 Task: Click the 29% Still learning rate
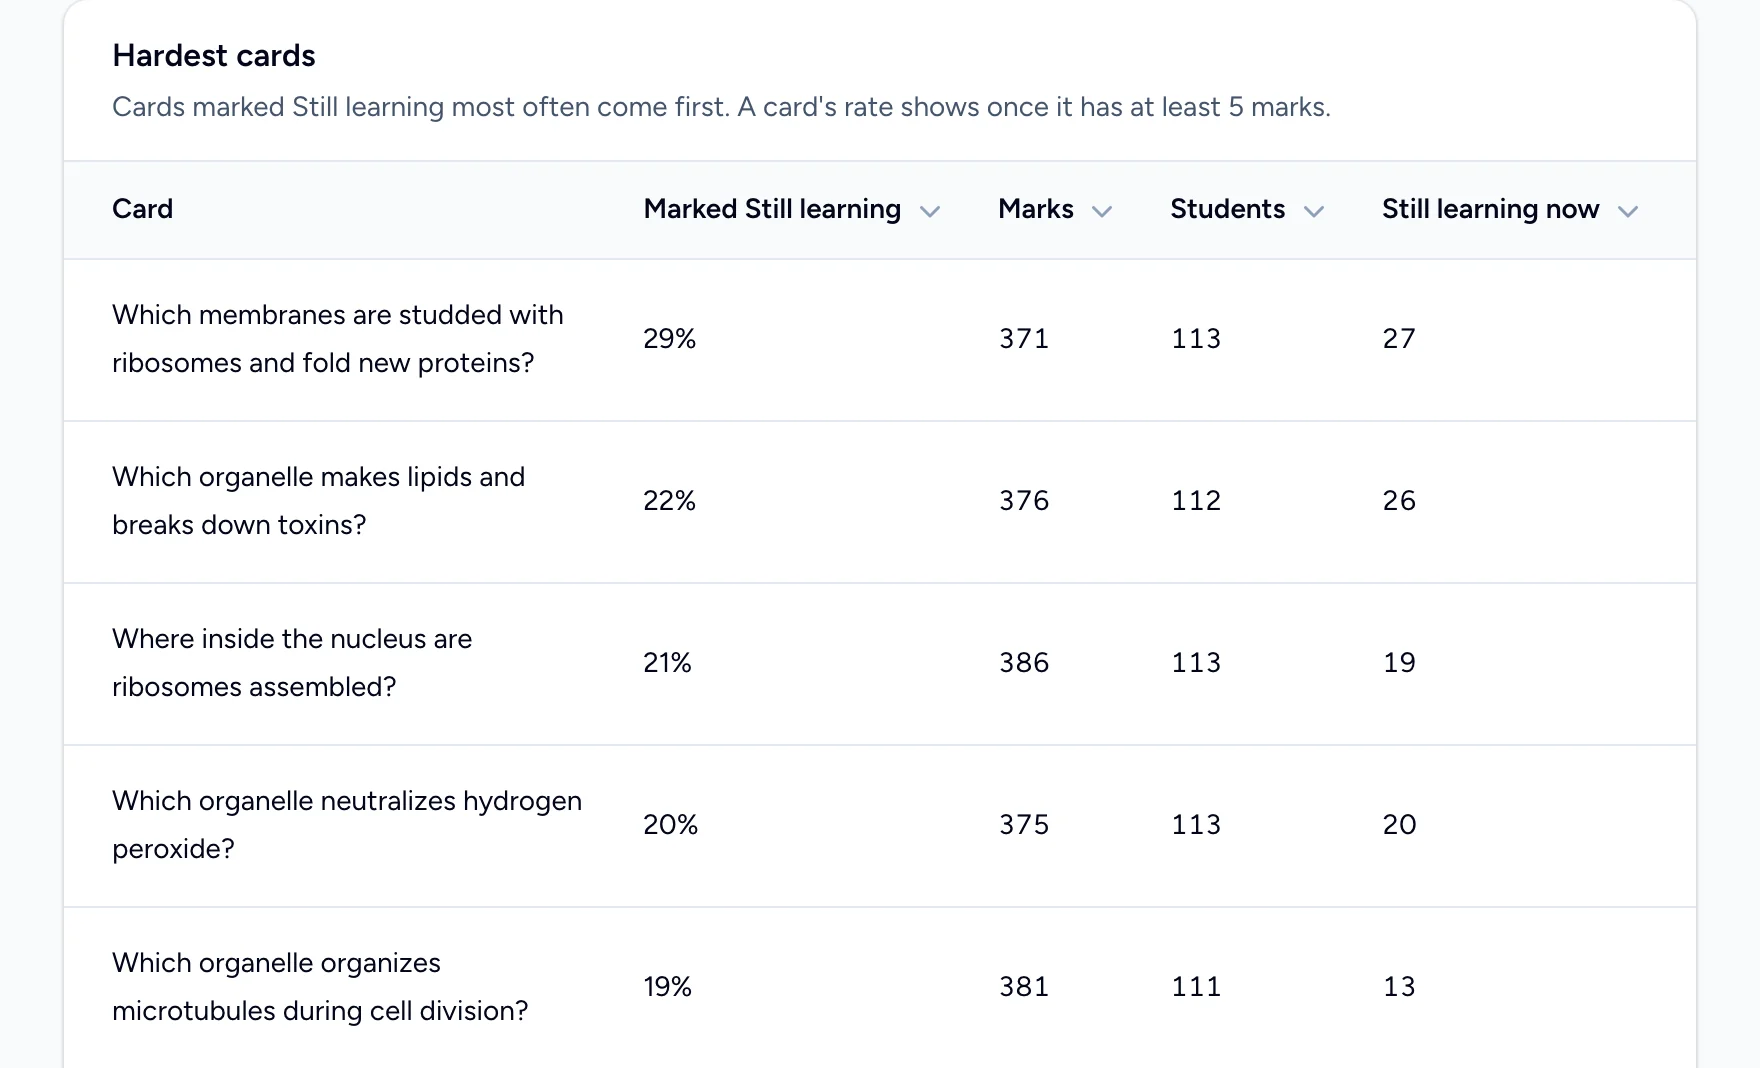(x=670, y=339)
